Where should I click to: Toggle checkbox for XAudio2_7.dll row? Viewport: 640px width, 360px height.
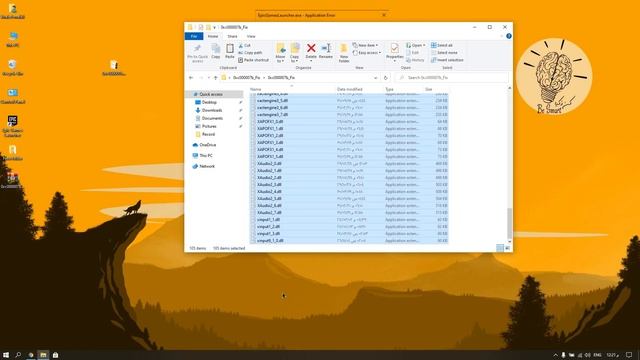pyautogui.click(x=253, y=213)
